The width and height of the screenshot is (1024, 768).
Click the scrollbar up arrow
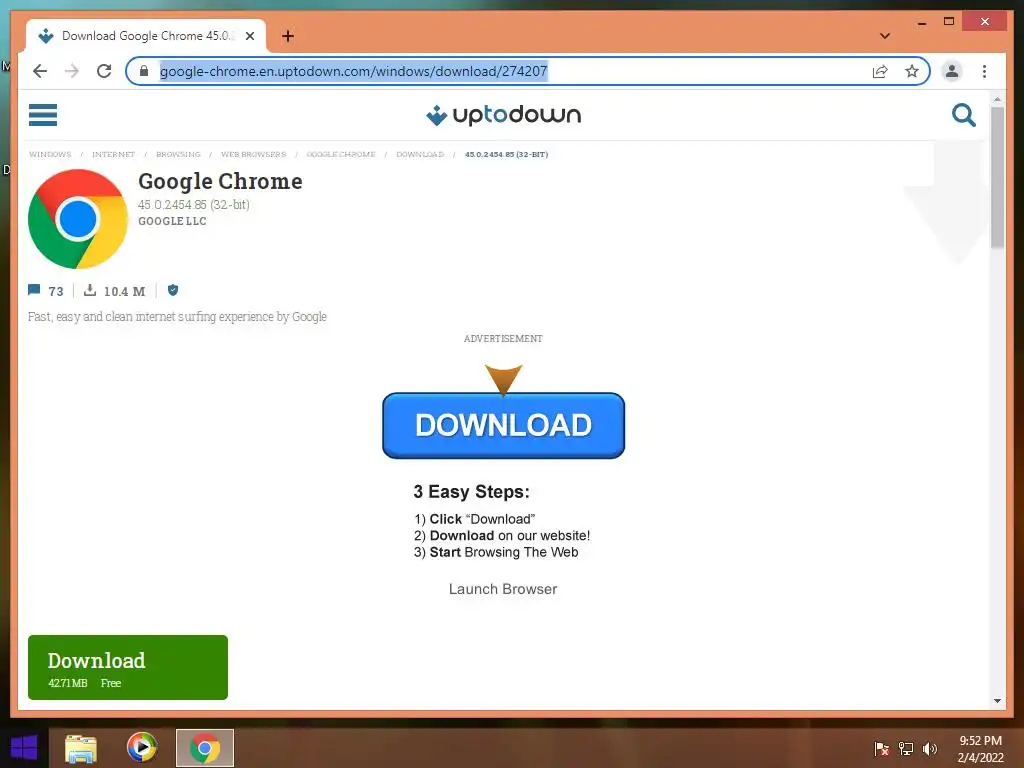[x=997, y=99]
